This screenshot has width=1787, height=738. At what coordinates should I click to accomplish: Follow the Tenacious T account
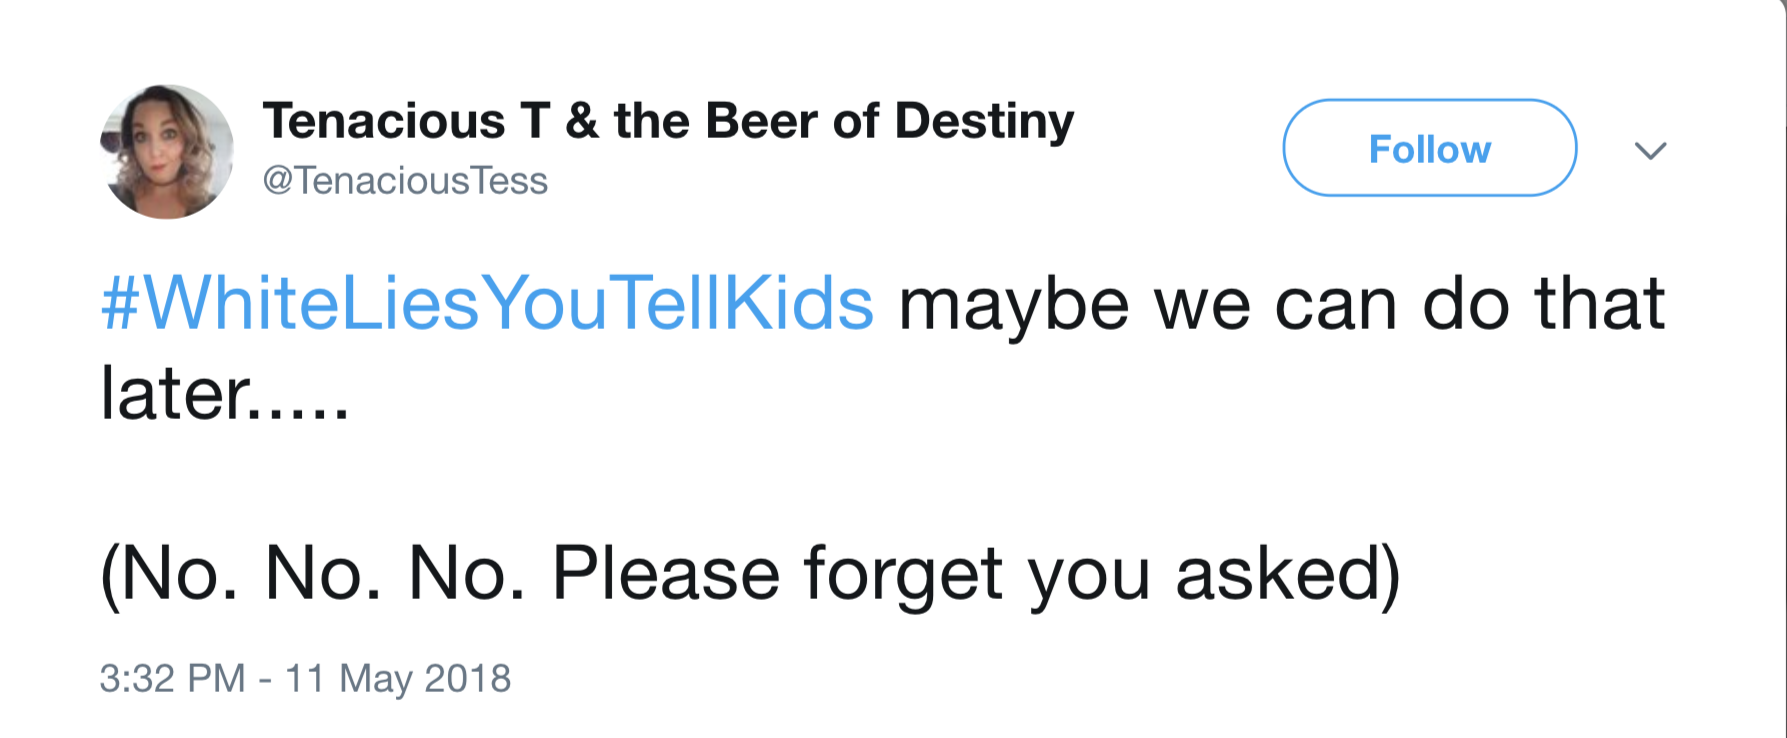click(x=1429, y=148)
